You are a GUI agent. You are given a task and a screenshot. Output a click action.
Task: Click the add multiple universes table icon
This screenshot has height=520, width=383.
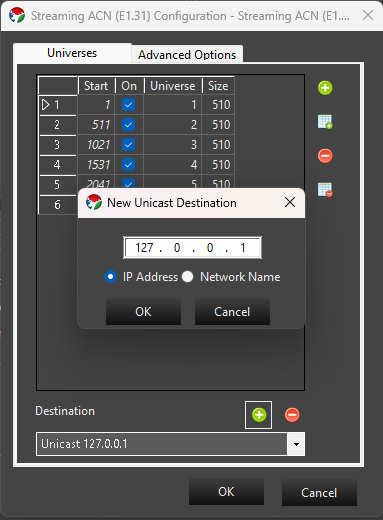point(325,122)
